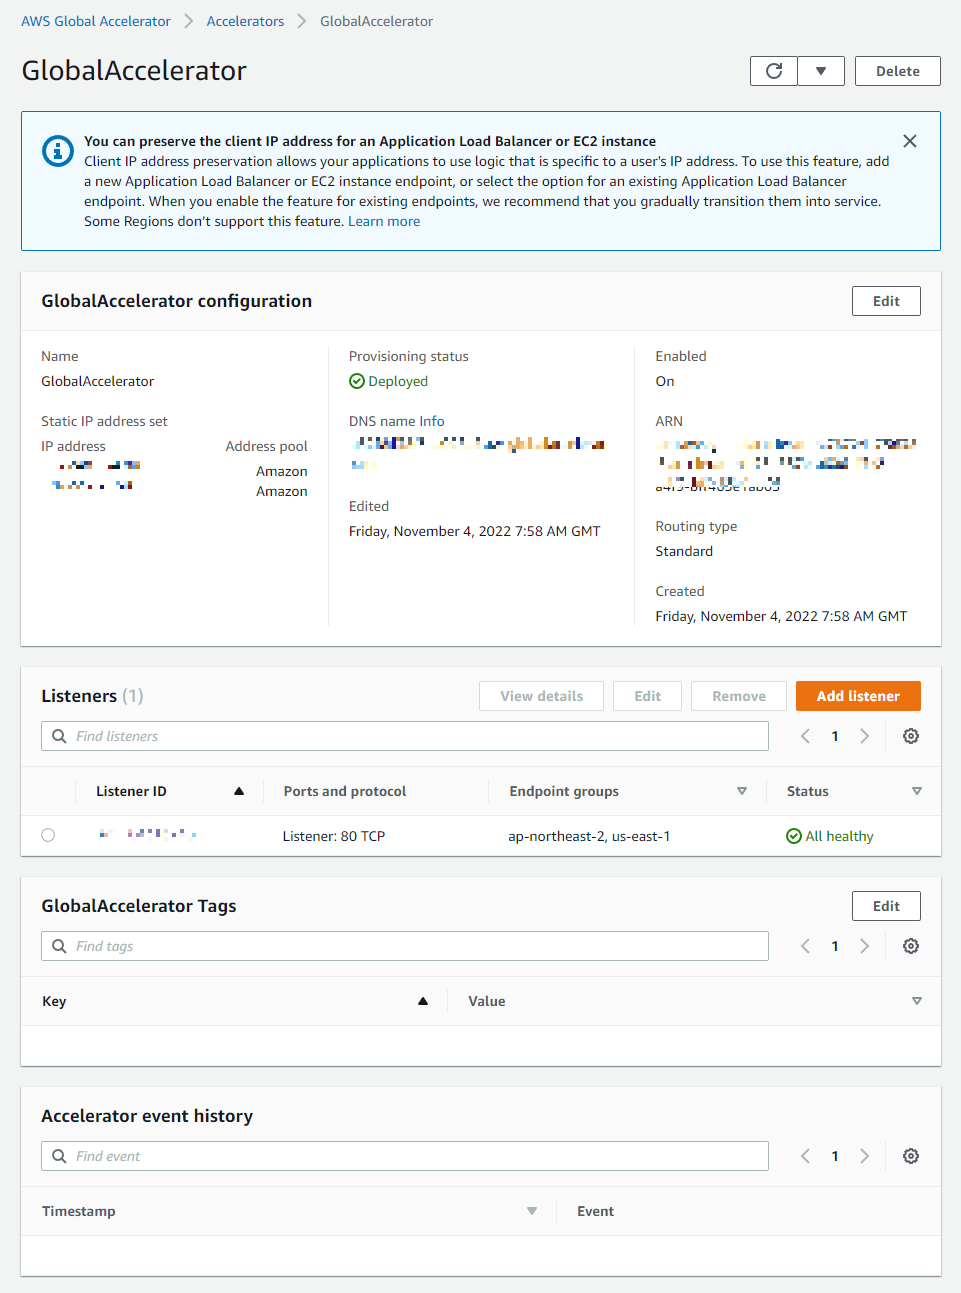The height and width of the screenshot is (1293, 961).
Task: Go to previous page of events
Action: pos(805,1156)
